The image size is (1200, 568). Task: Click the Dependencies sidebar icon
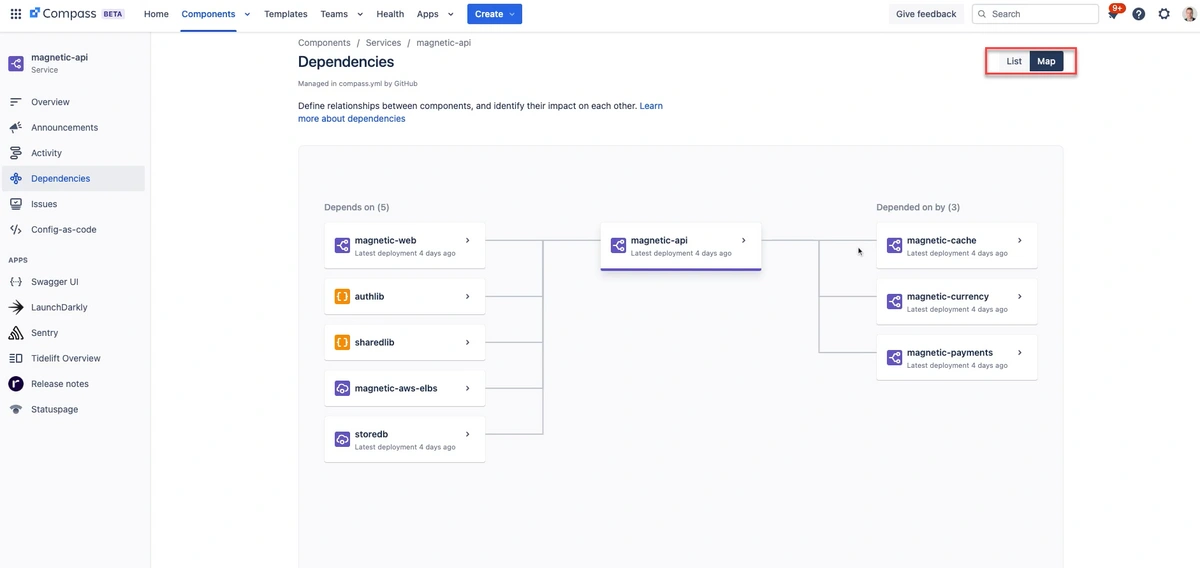coord(15,179)
